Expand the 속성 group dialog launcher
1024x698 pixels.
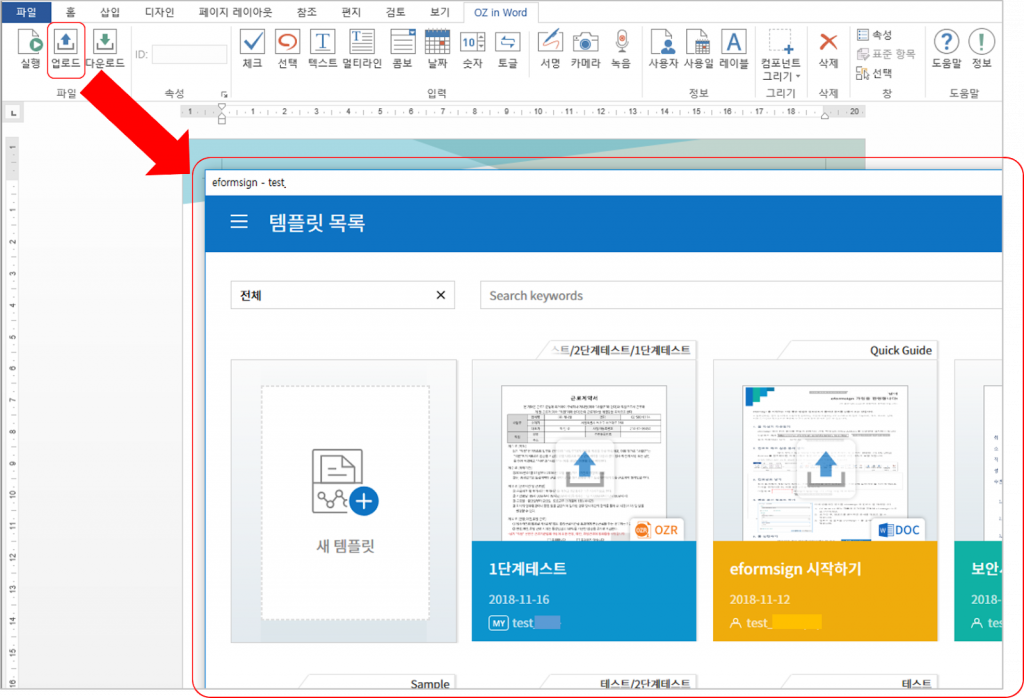[224, 95]
